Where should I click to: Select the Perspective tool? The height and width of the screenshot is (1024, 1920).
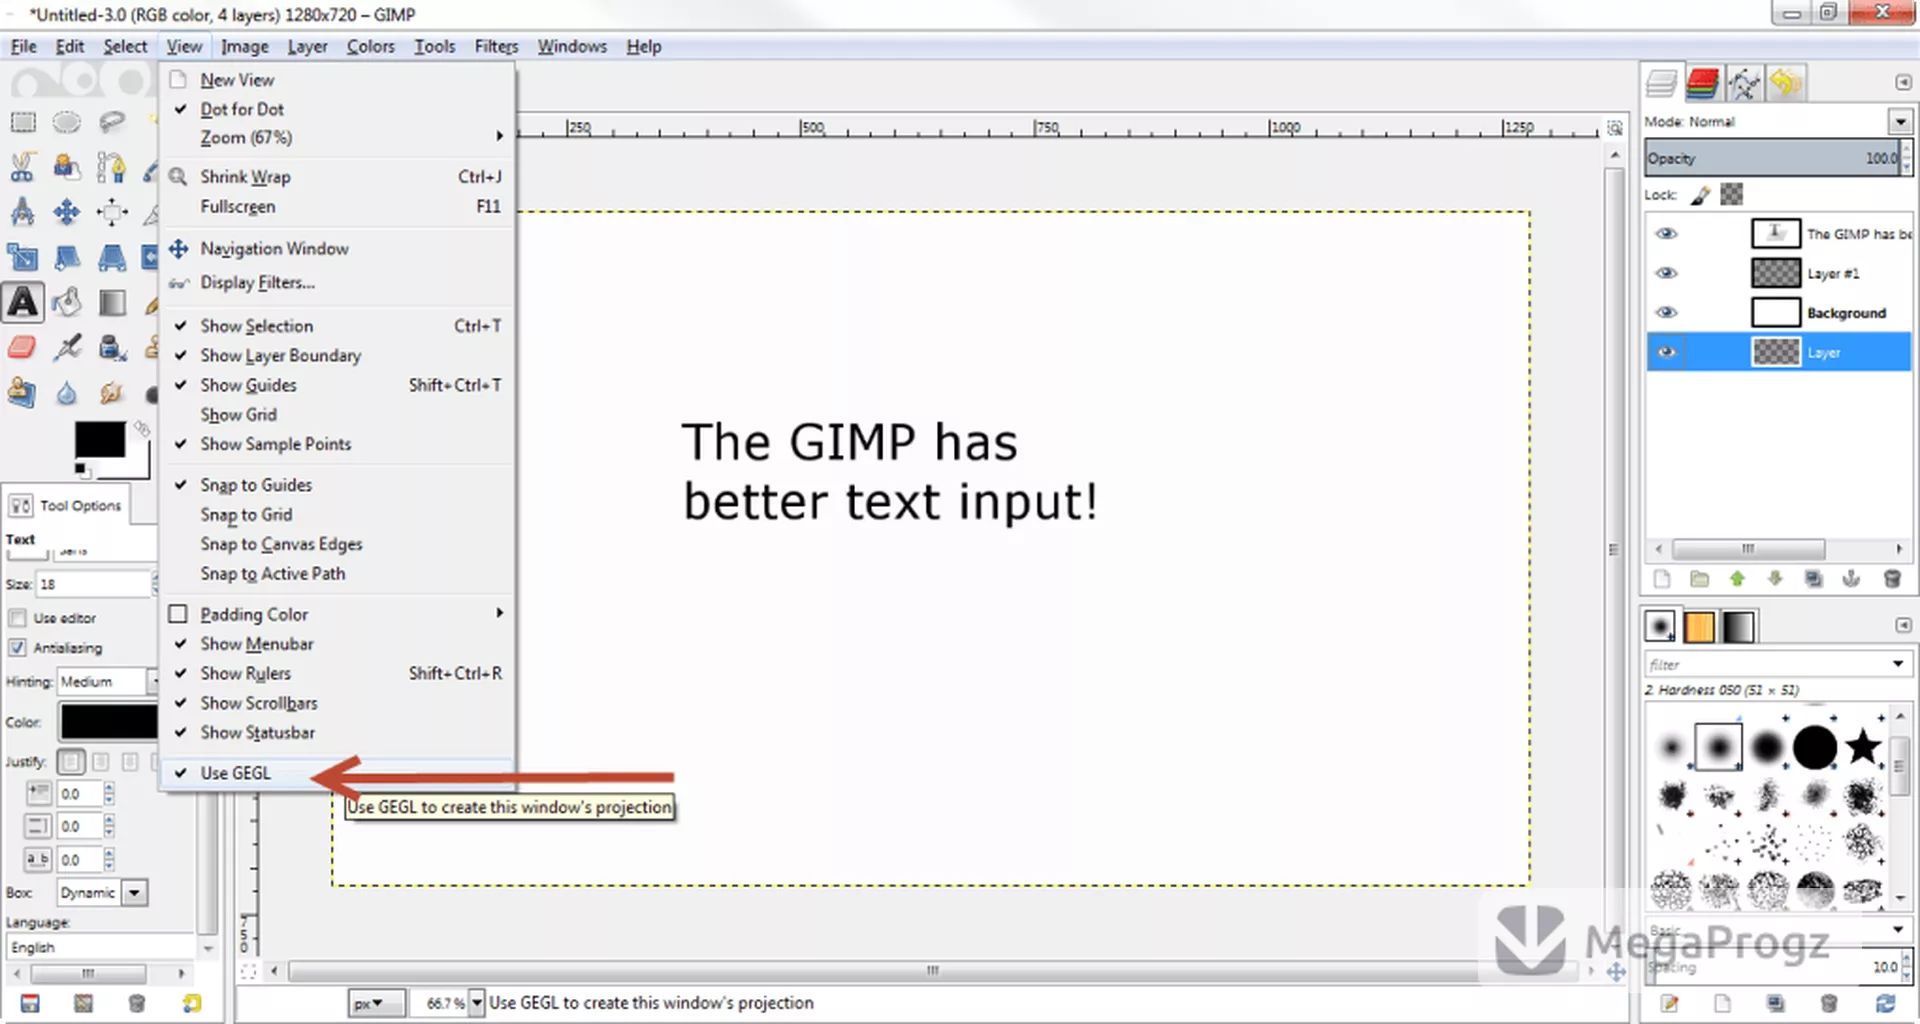(112, 258)
